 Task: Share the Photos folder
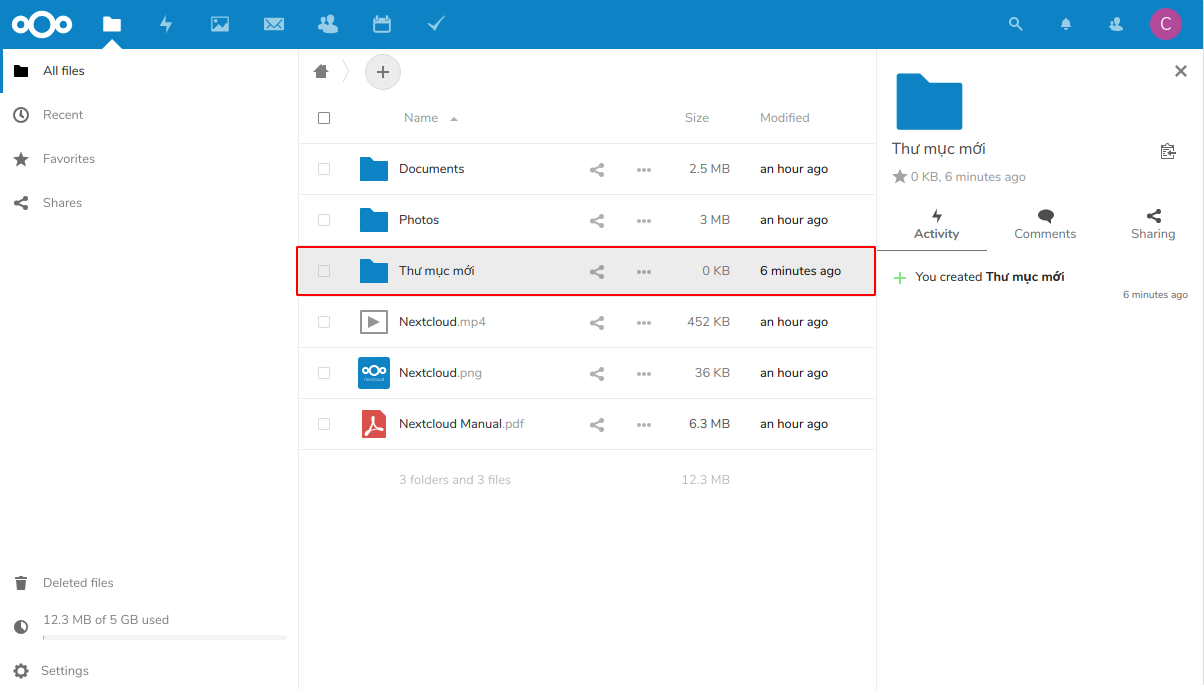[597, 221]
